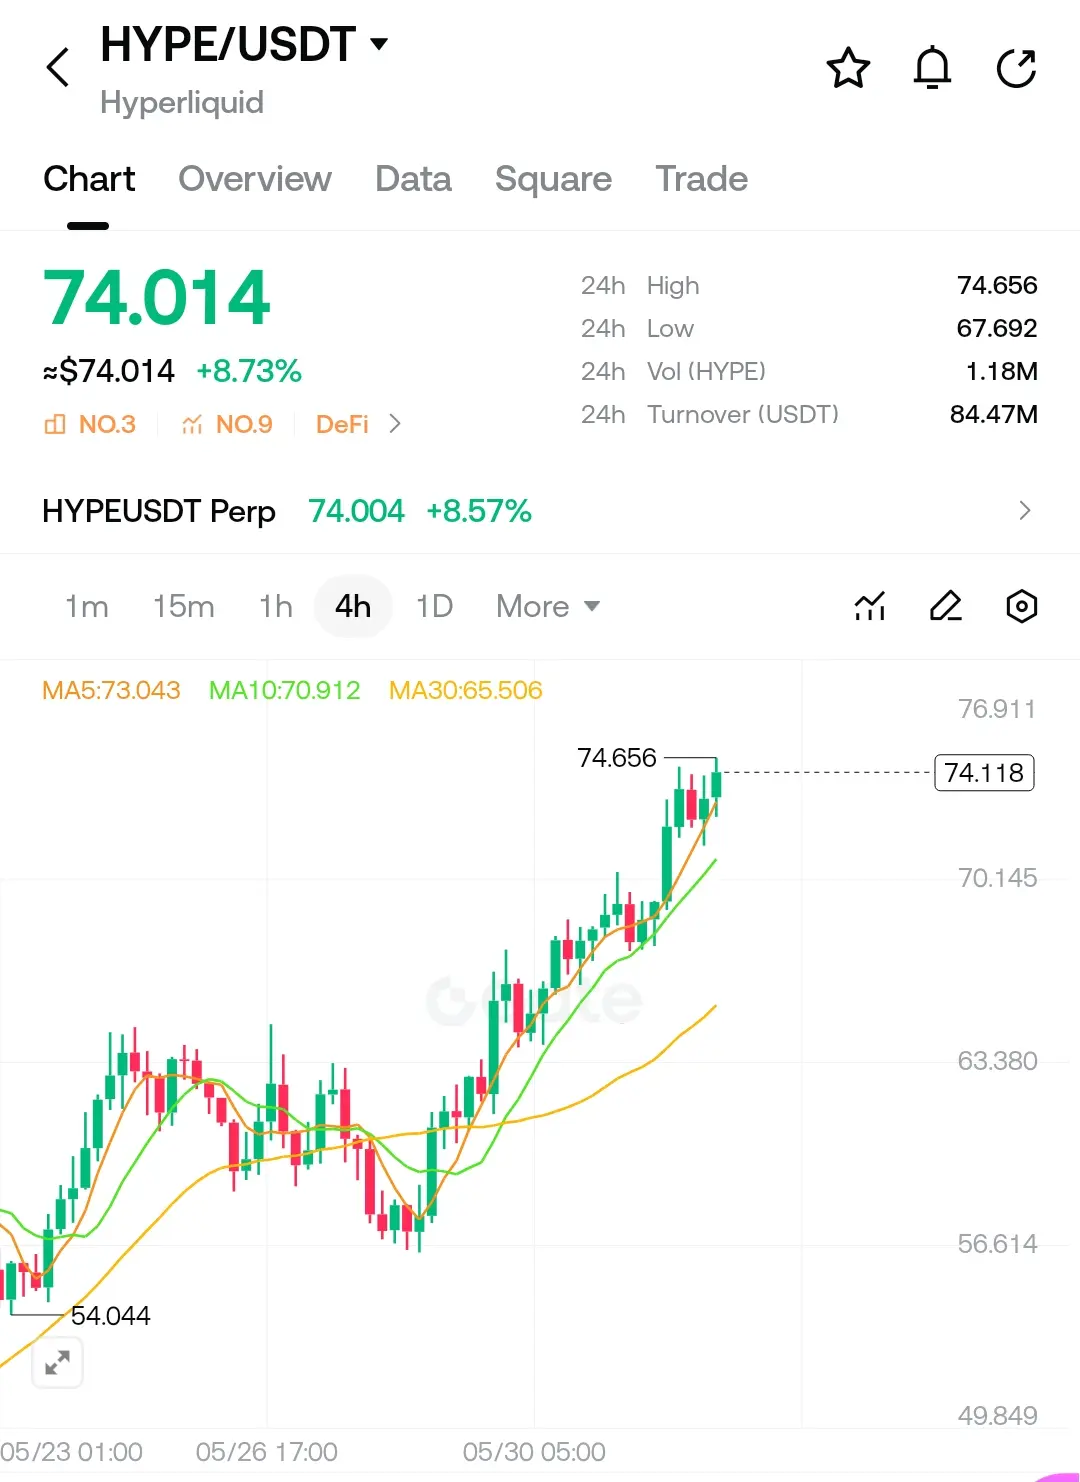Select the 1m timeframe
This screenshot has width=1080, height=1482.
coord(87,606)
